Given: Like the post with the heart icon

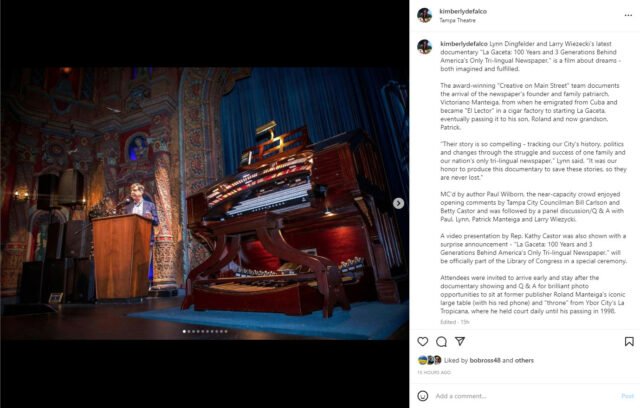Looking at the screenshot, I should [422, 341].
